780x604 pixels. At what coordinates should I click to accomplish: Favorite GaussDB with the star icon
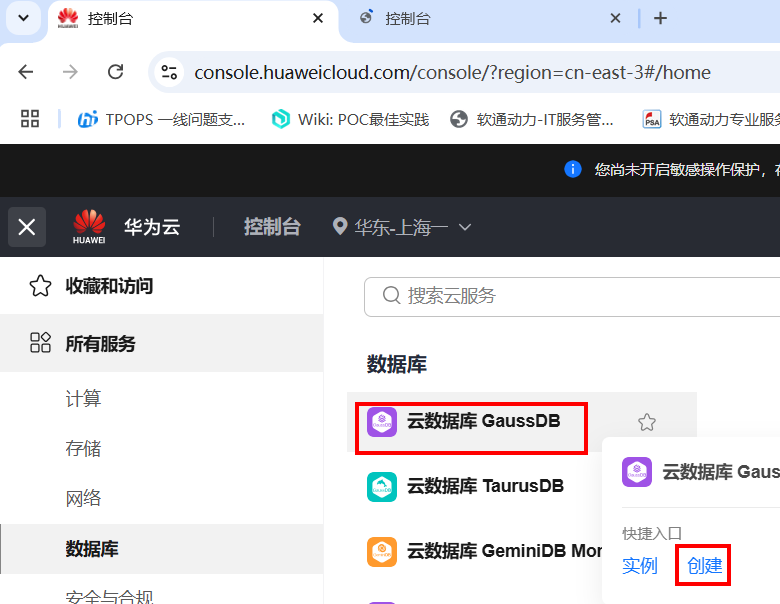(x=647, y=422)
